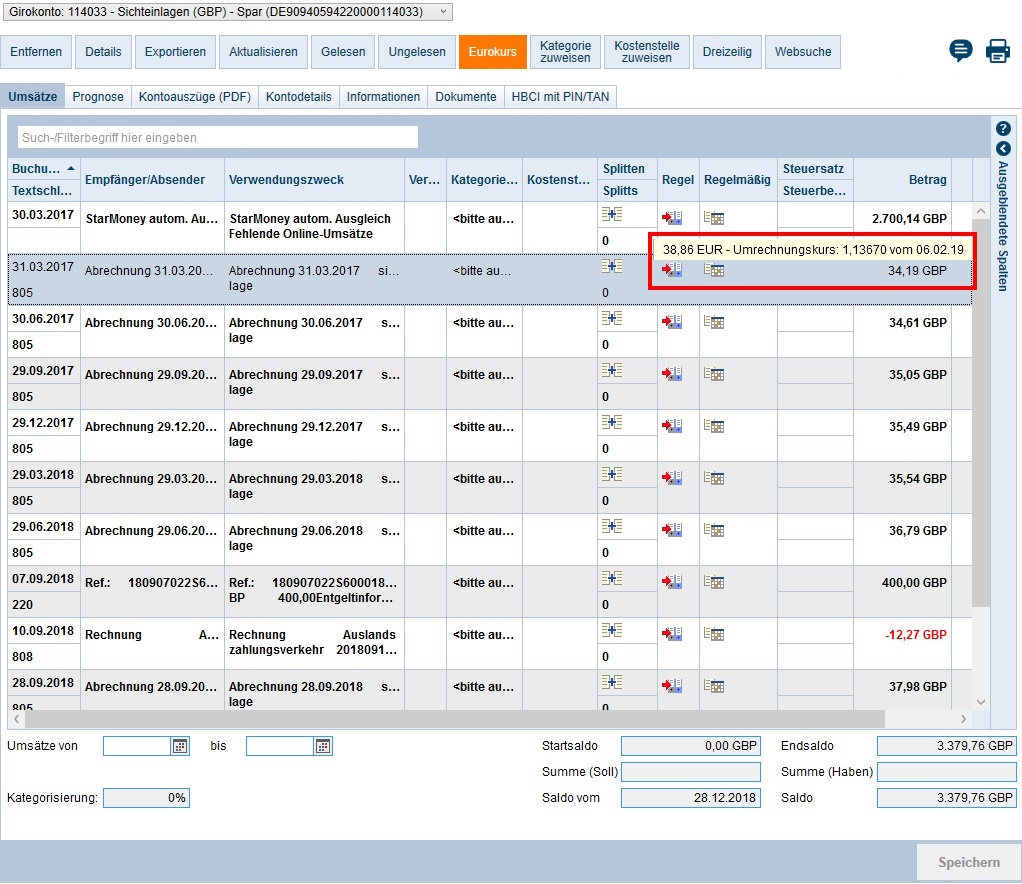Open HBCI mit PIN/TAN tab
This screenshot has width=1022, height=884.
(561, 96)
